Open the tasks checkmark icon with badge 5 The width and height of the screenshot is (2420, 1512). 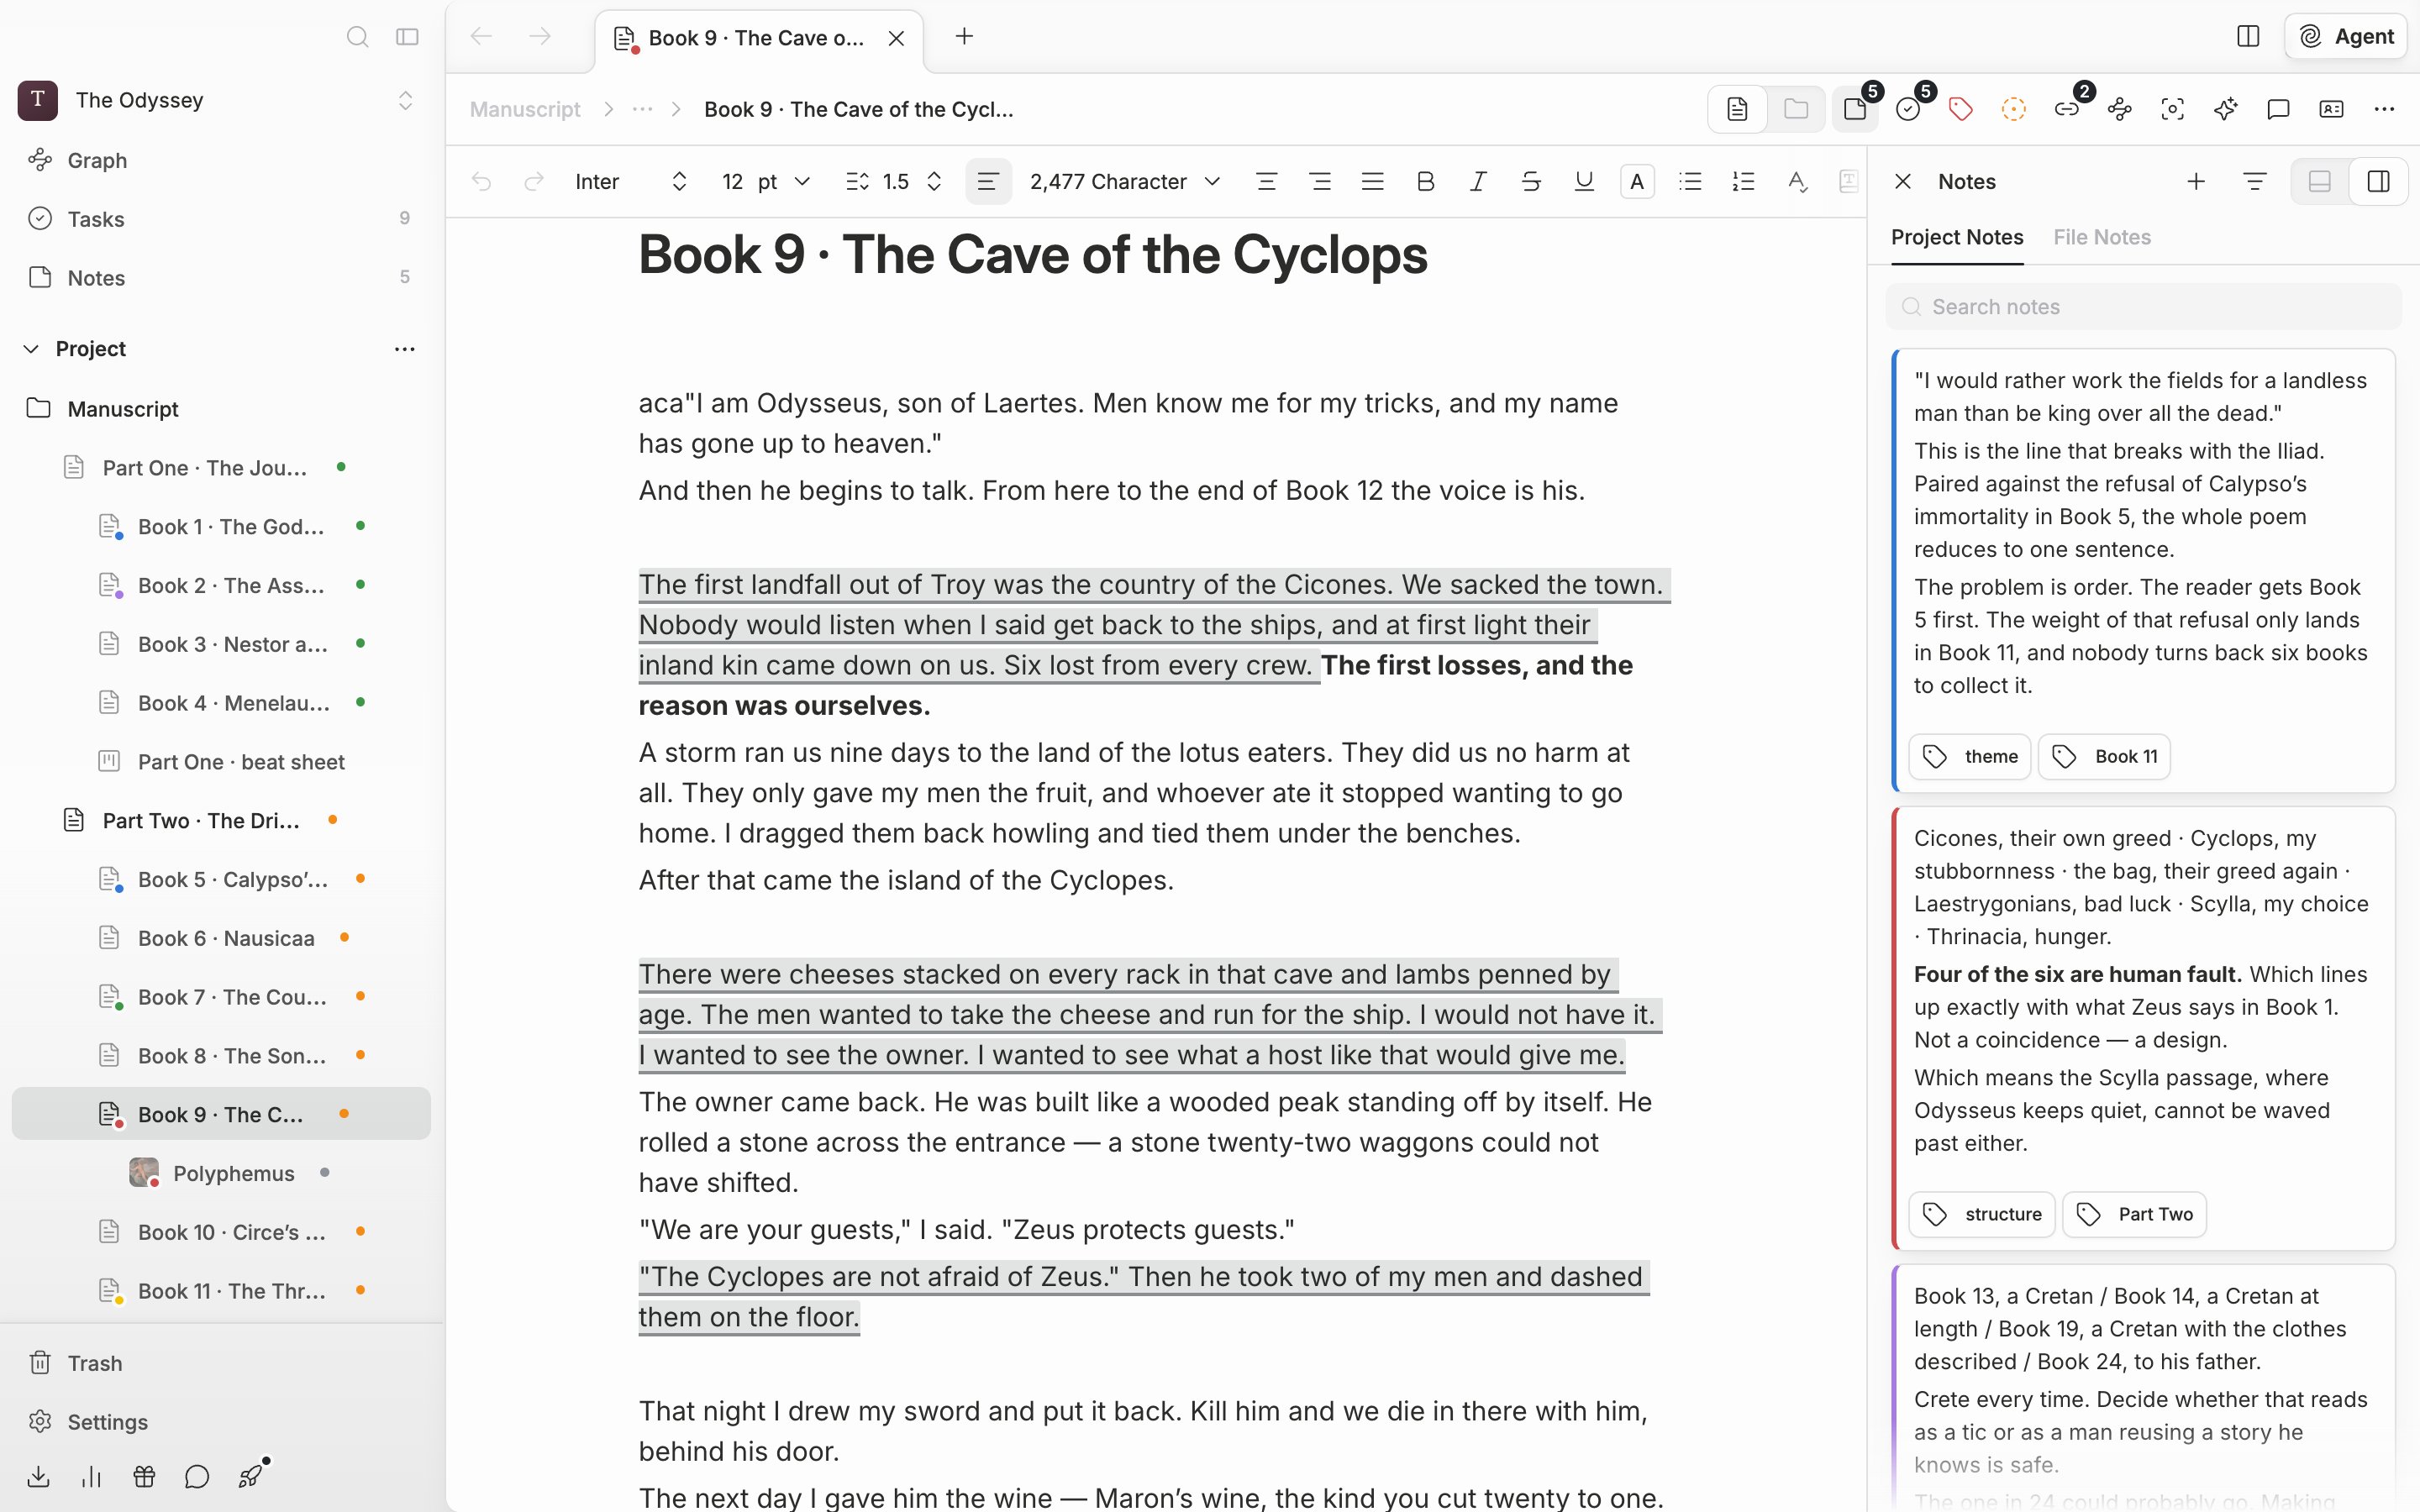pos(1909,109)
